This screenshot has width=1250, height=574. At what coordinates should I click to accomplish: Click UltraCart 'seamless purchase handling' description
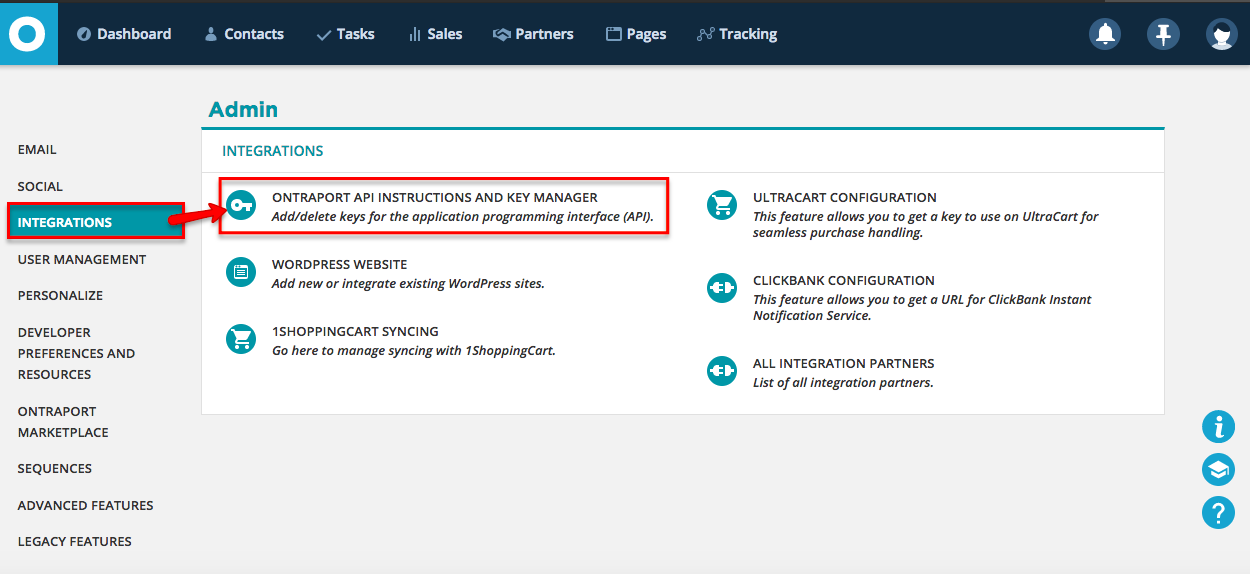tap(926, 225)
